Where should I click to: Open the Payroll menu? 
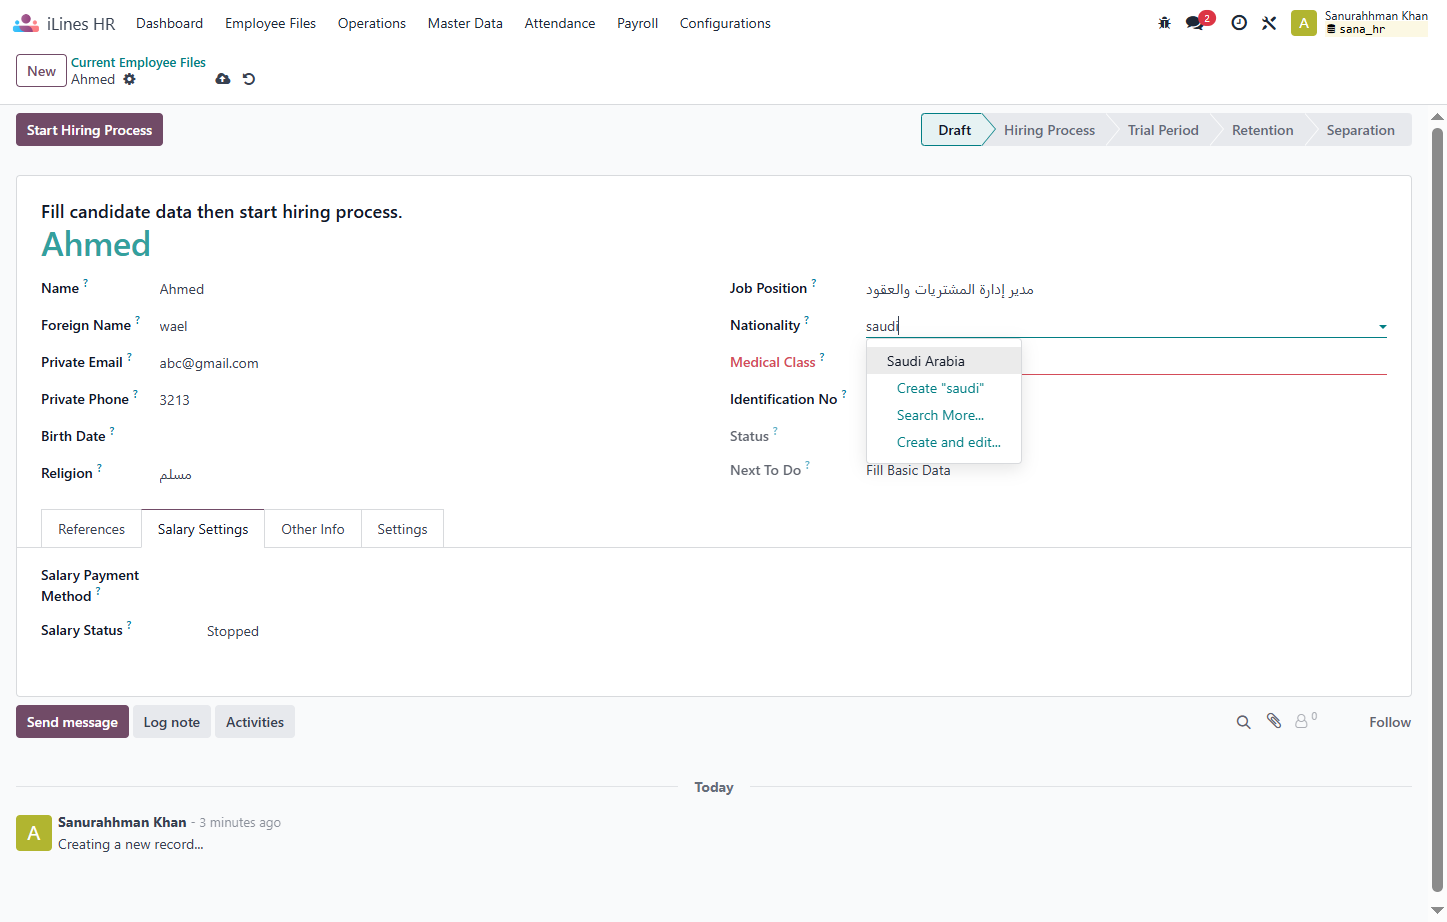point(637,23)
